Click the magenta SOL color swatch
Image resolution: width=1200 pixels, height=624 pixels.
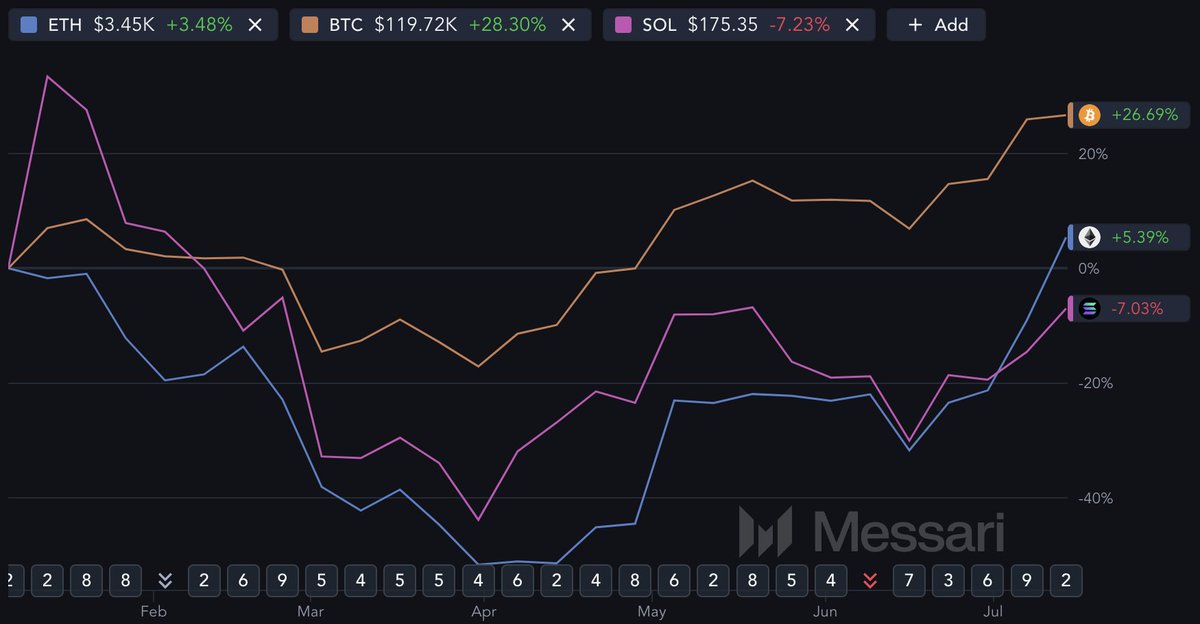pos(624,25)
